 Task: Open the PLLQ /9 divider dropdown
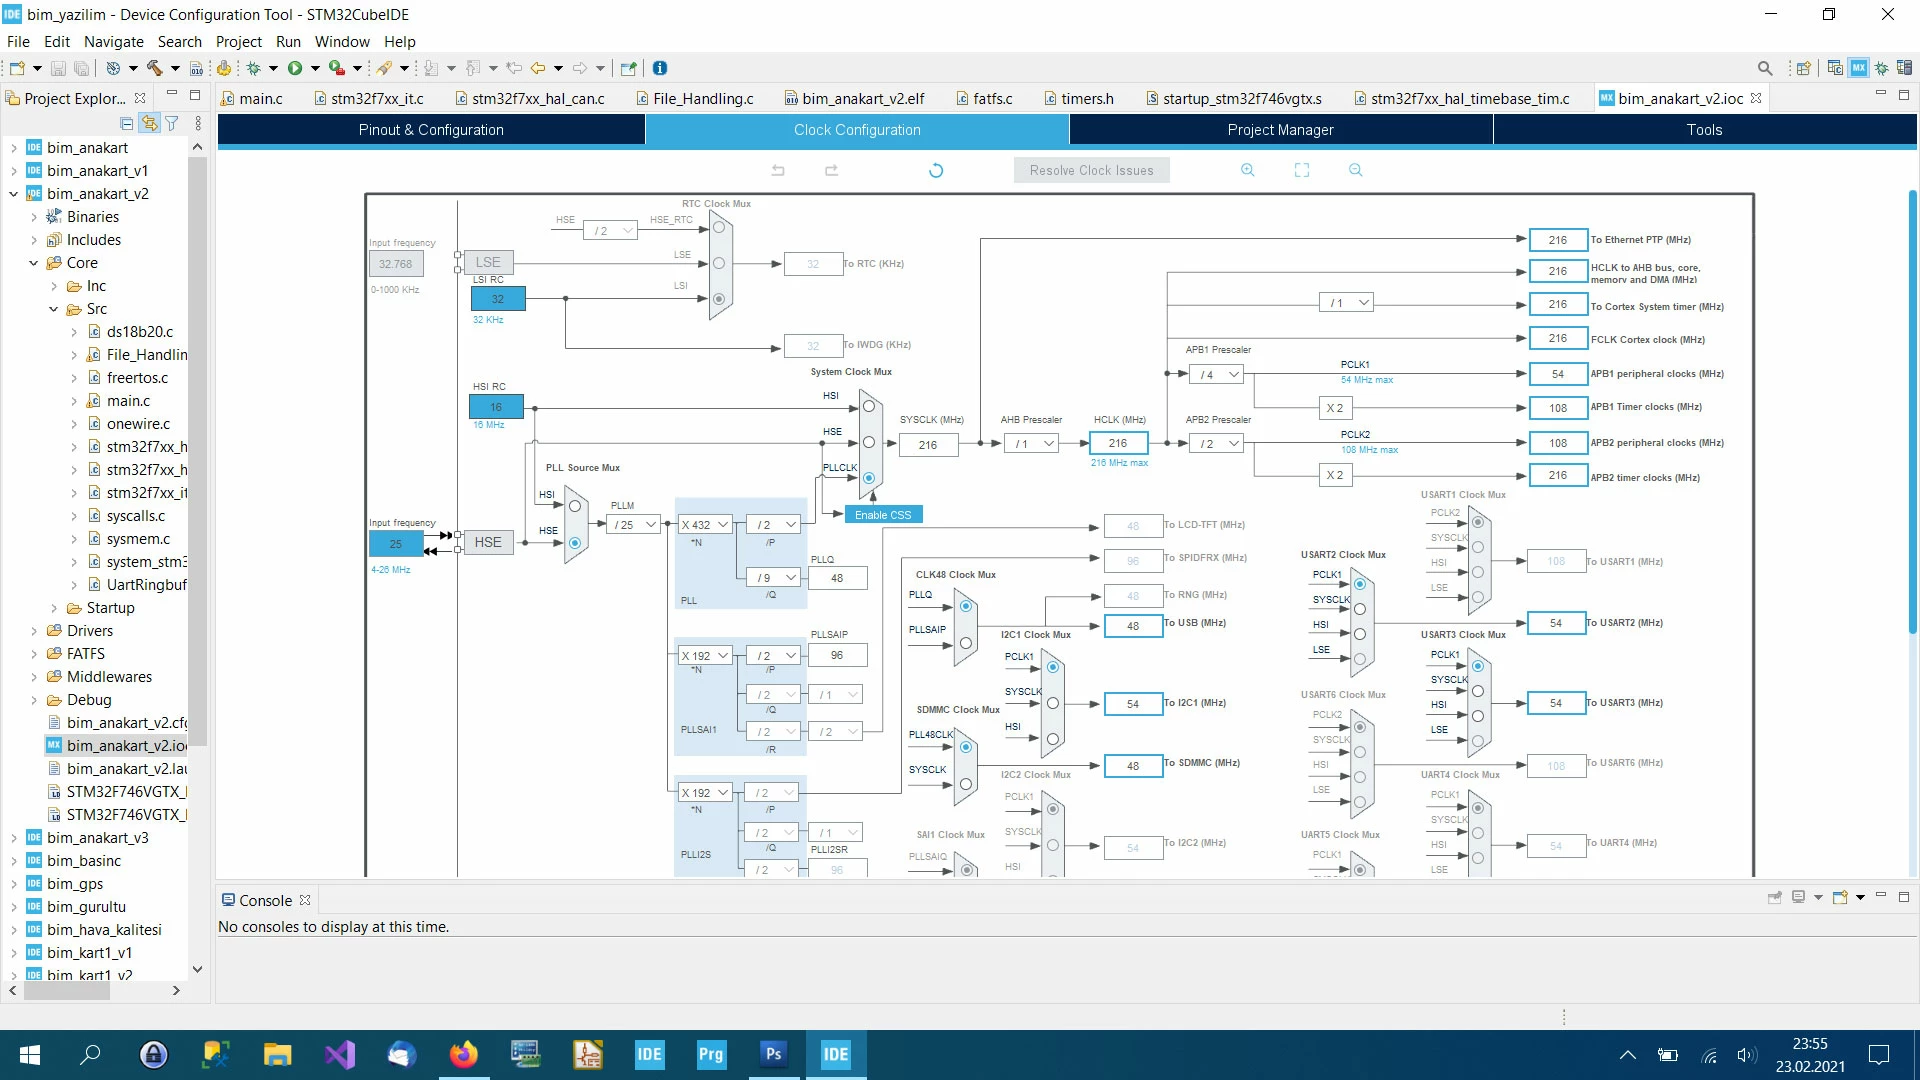click(775, 578)
